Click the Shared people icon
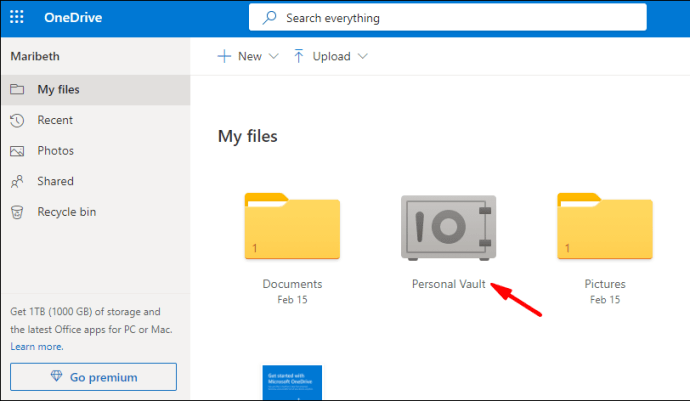 17,182
